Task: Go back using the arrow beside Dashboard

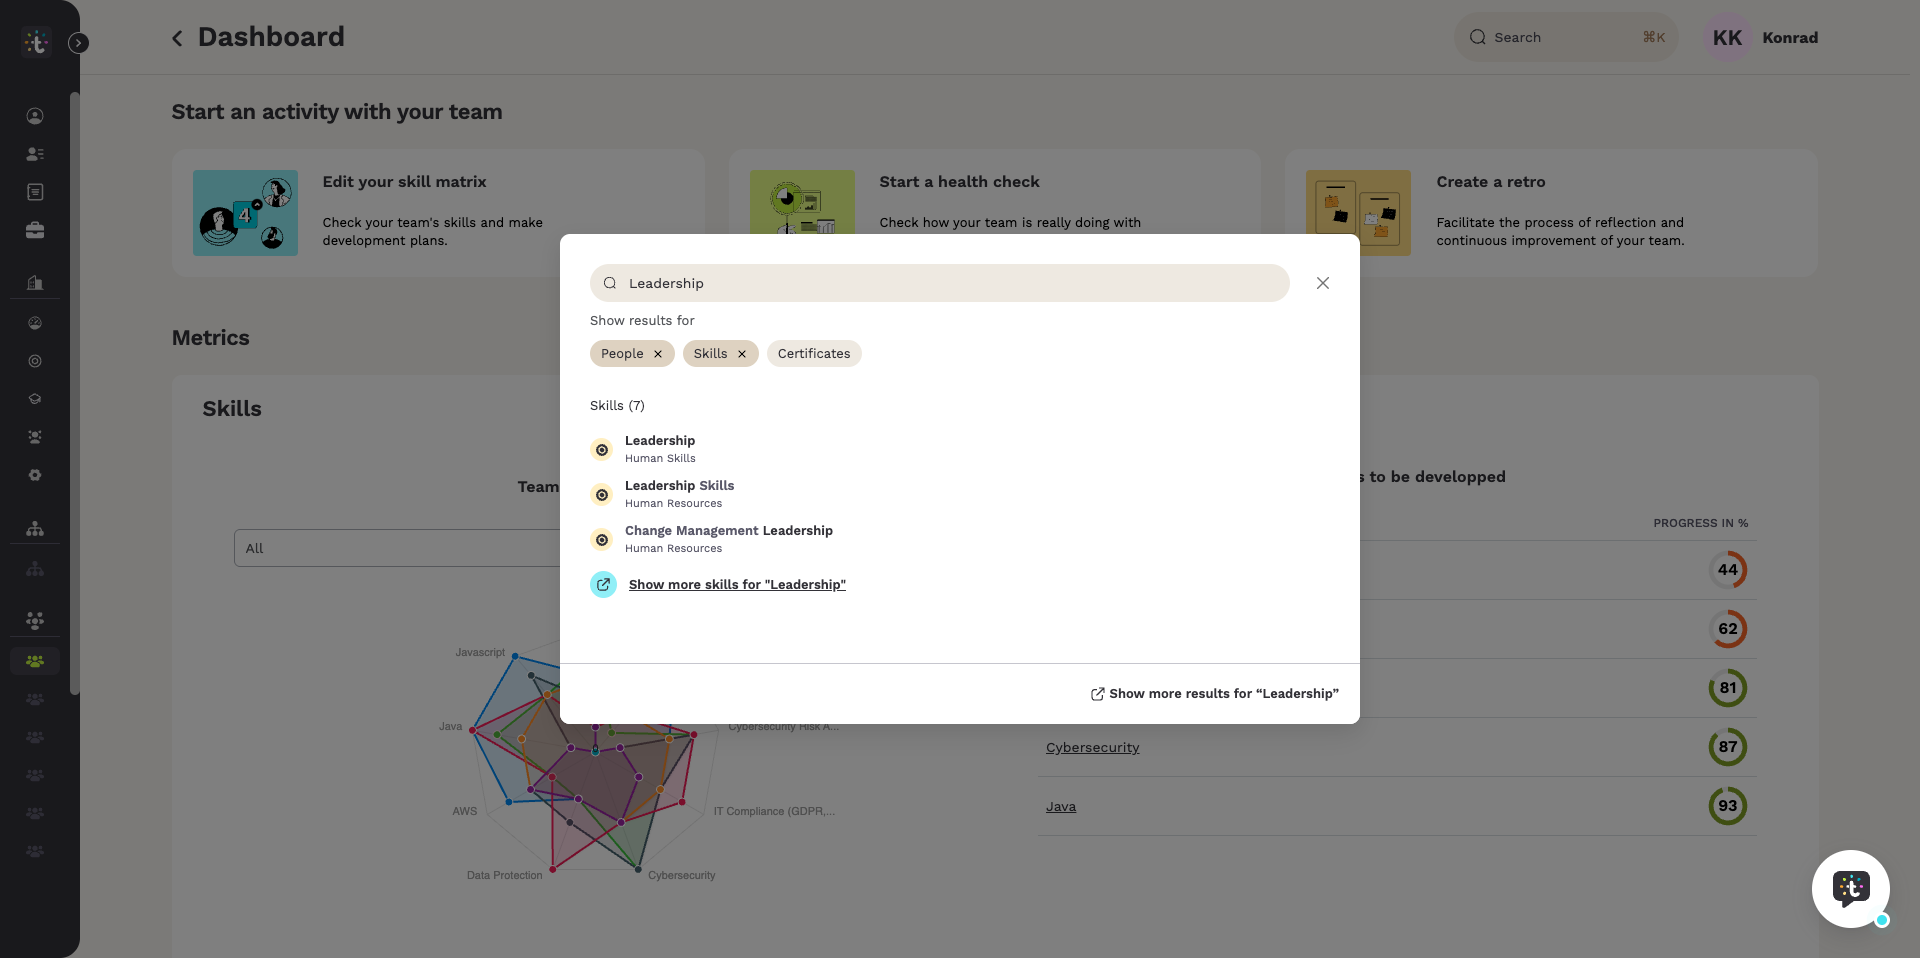Action: pyautogui.click(x=177, y=38)
